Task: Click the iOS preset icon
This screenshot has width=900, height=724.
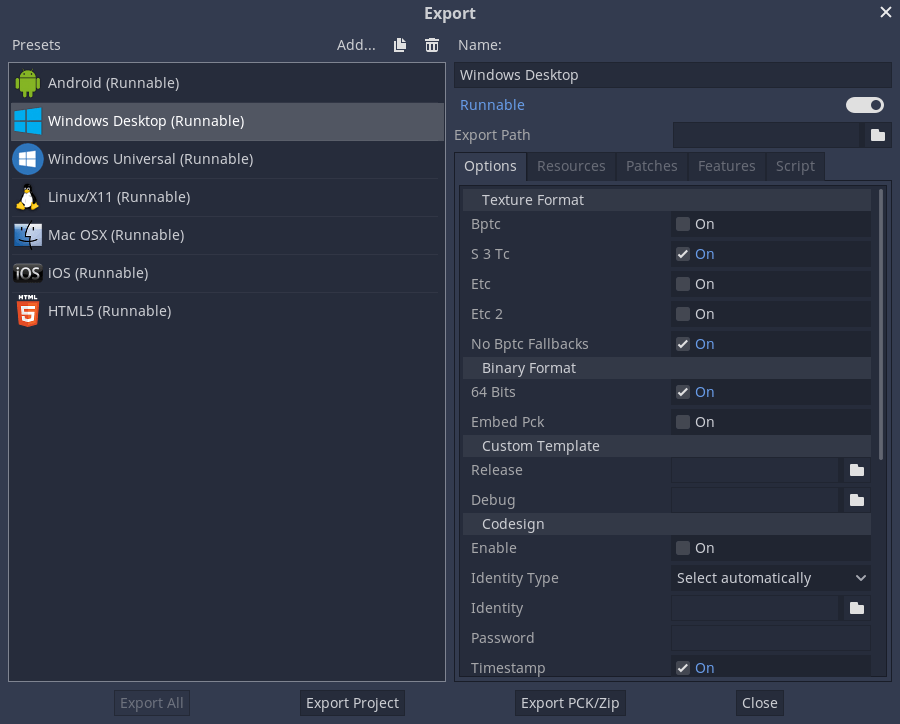Action: pyautogui.click(x=28, y=273)
